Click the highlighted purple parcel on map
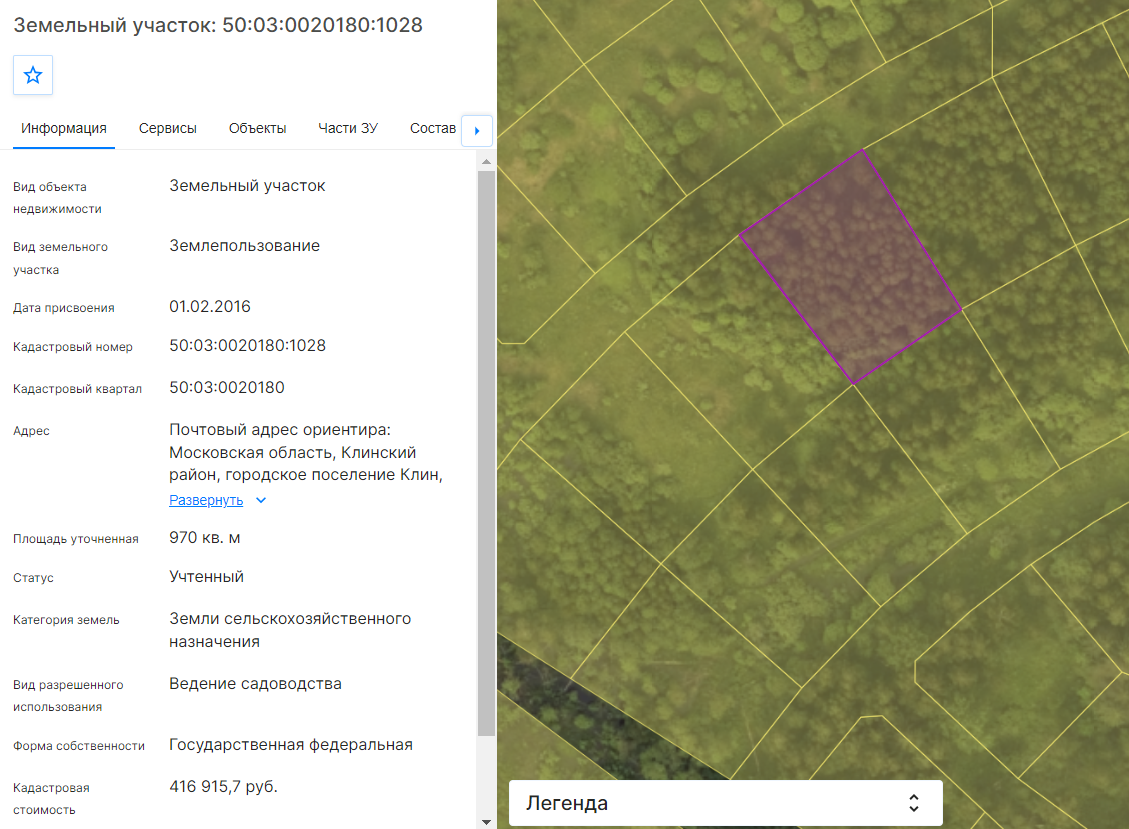The image size is (1129, 829). coord(851,268)
